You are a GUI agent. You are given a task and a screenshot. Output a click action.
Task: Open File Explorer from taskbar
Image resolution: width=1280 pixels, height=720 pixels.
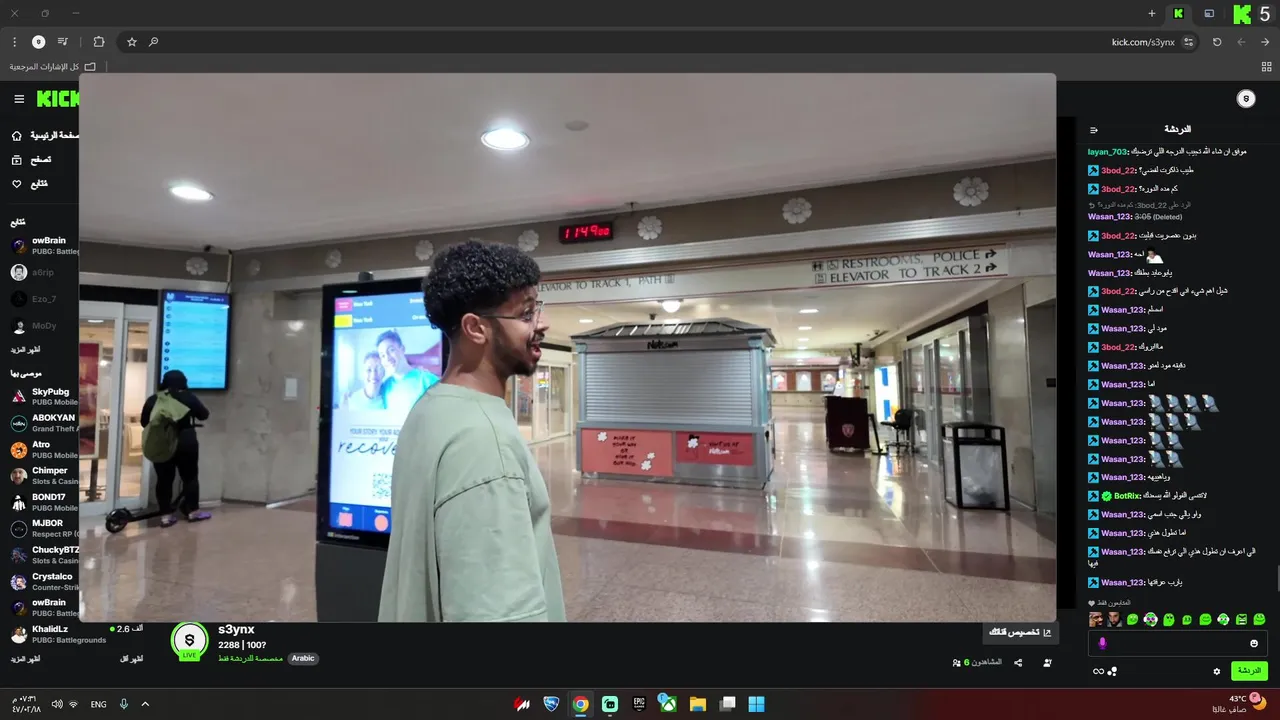coord(698,704)
